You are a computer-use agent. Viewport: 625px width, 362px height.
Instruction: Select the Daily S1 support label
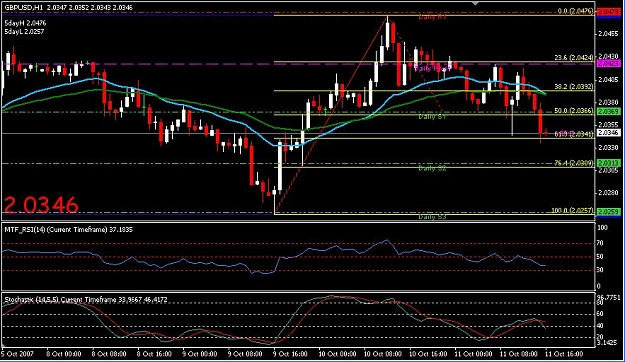coord(432,116)
